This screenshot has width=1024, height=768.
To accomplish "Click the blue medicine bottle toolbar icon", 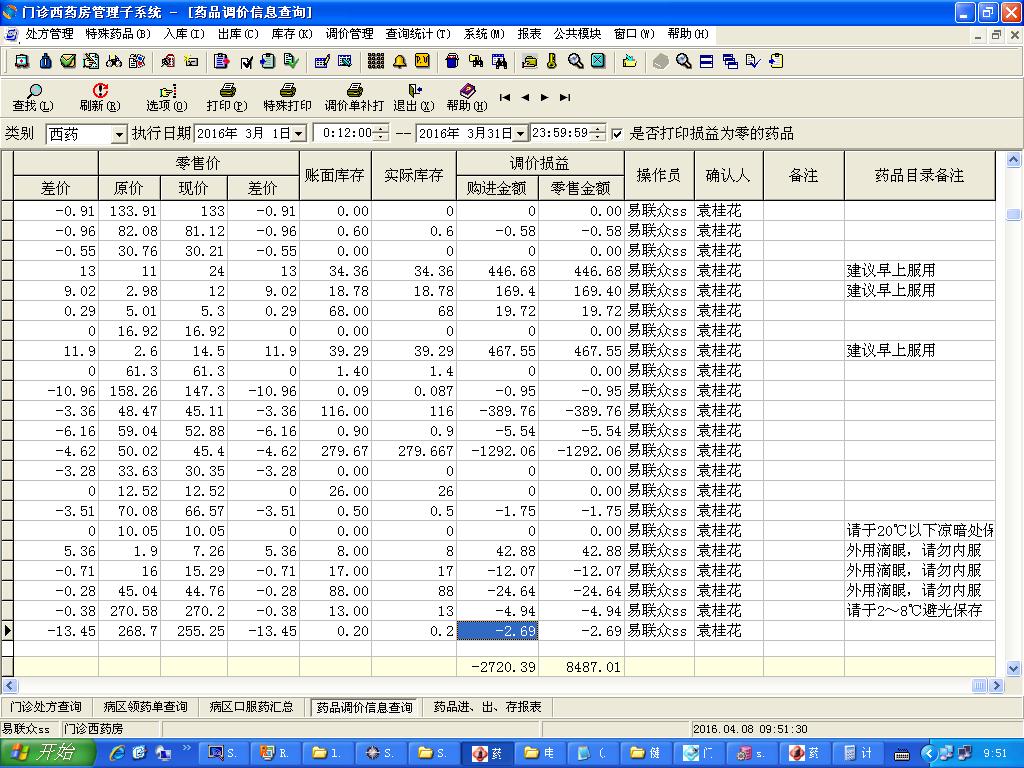I will point(45,61).
